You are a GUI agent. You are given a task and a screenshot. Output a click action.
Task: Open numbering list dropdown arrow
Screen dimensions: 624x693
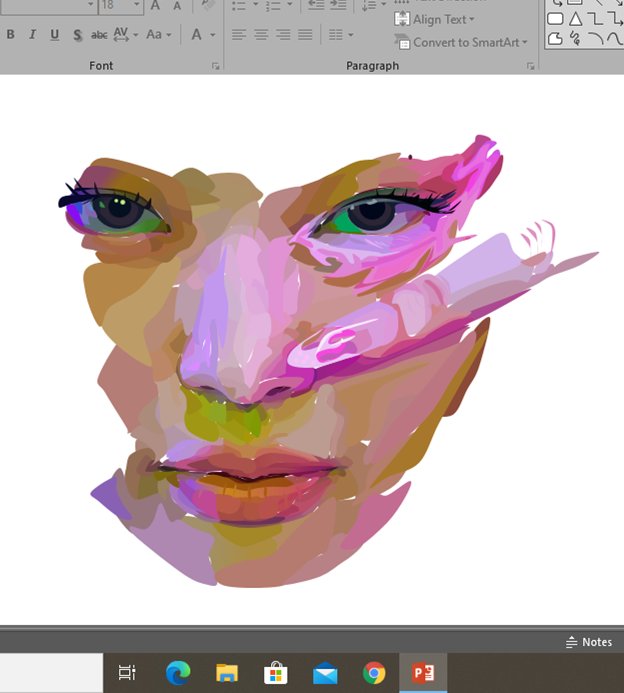coord(290,5)
